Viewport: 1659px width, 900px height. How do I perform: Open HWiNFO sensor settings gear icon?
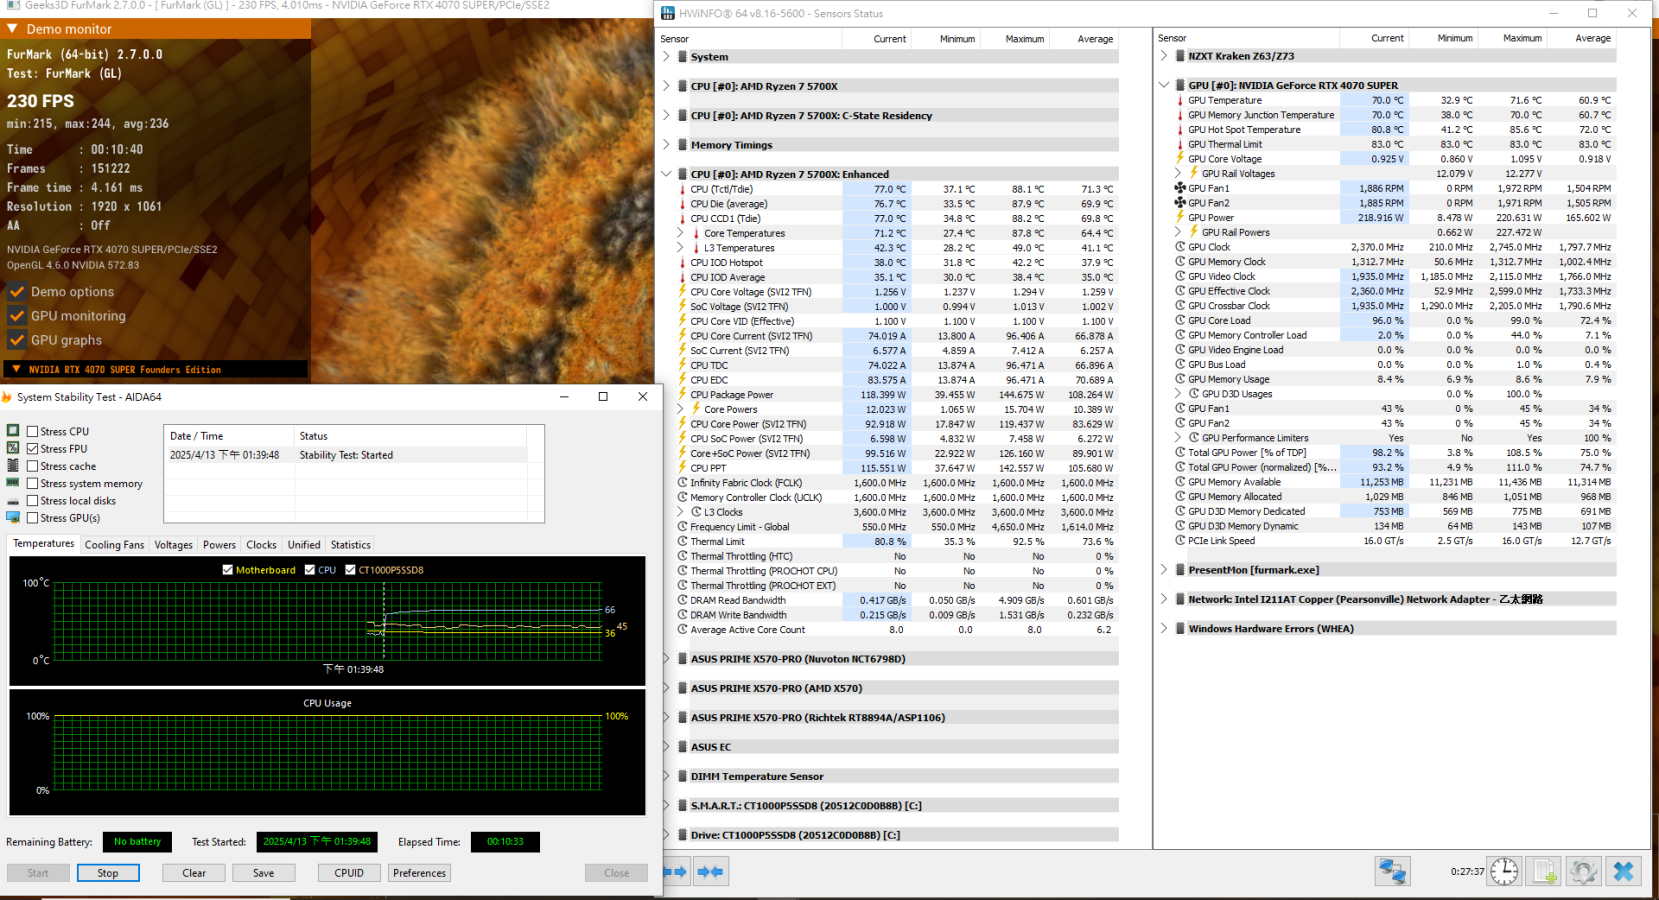[x=1583, y=872]
